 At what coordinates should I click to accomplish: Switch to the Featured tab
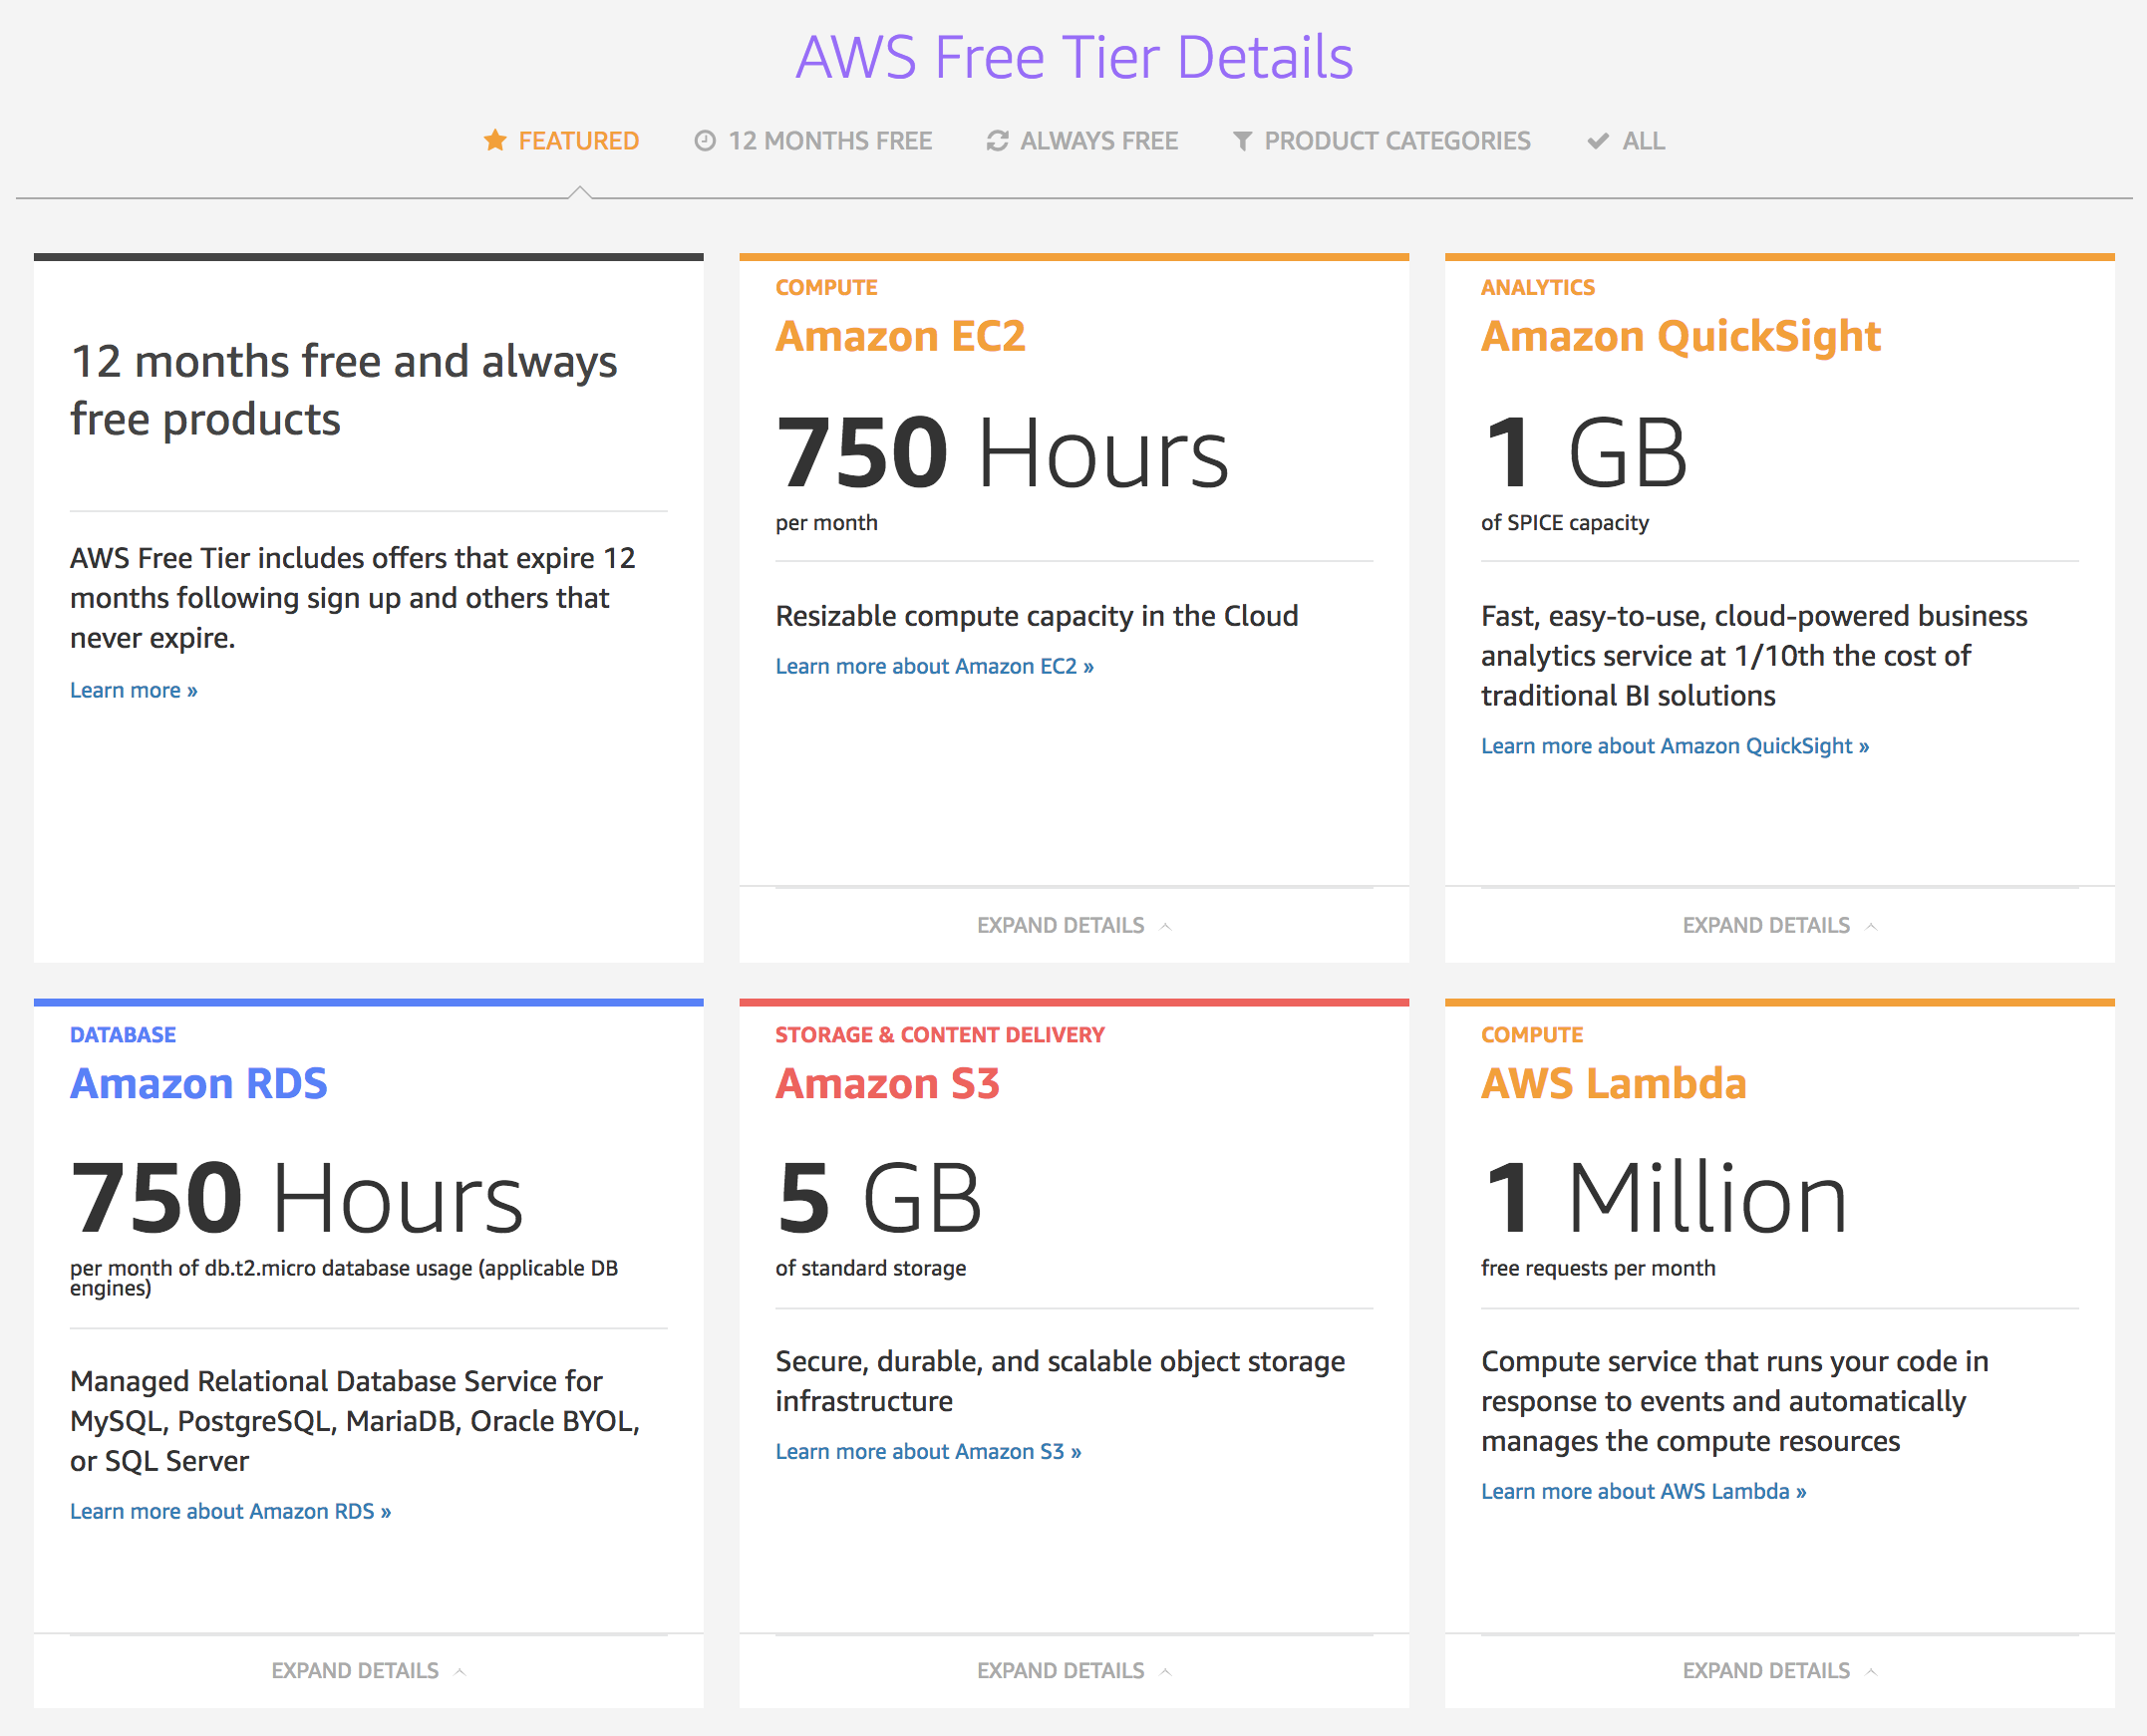click(x=561, y=141)
